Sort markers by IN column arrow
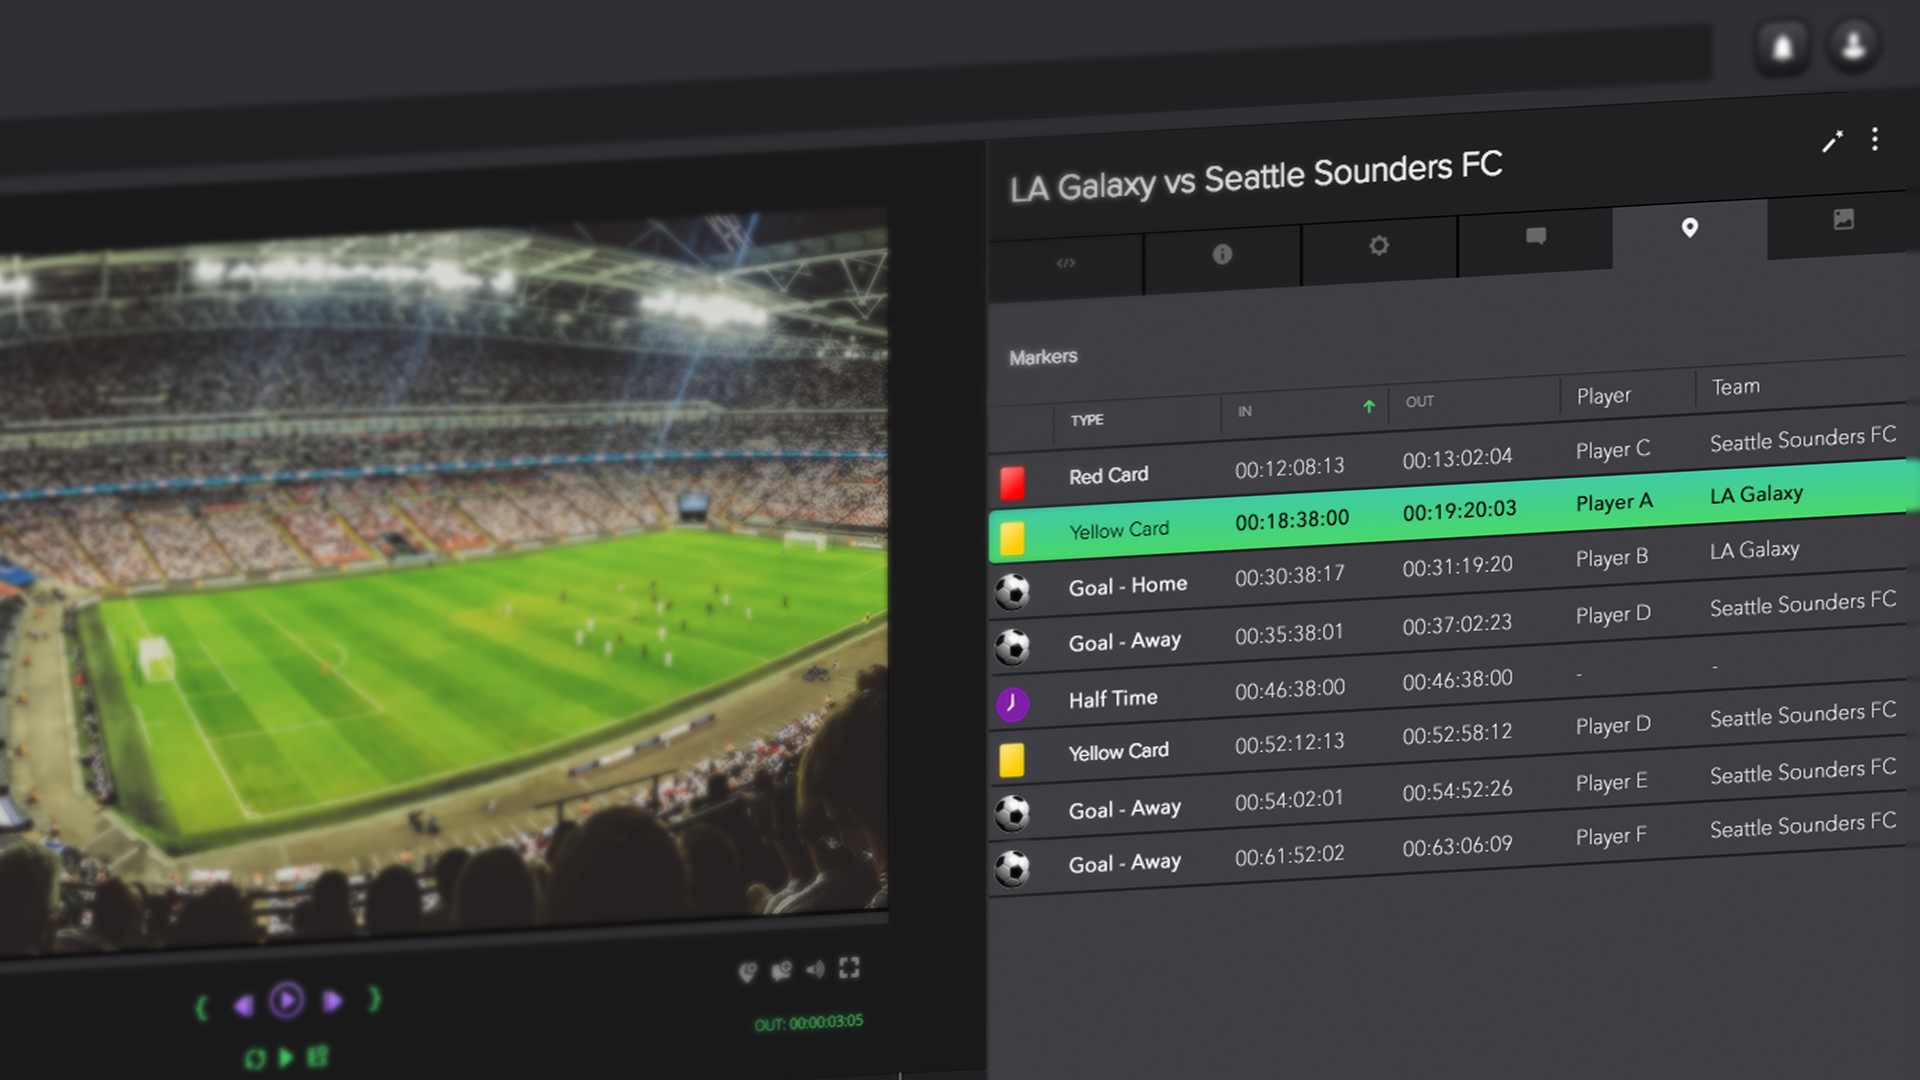This screenshot has height=1080, width=1920. 1369,406
